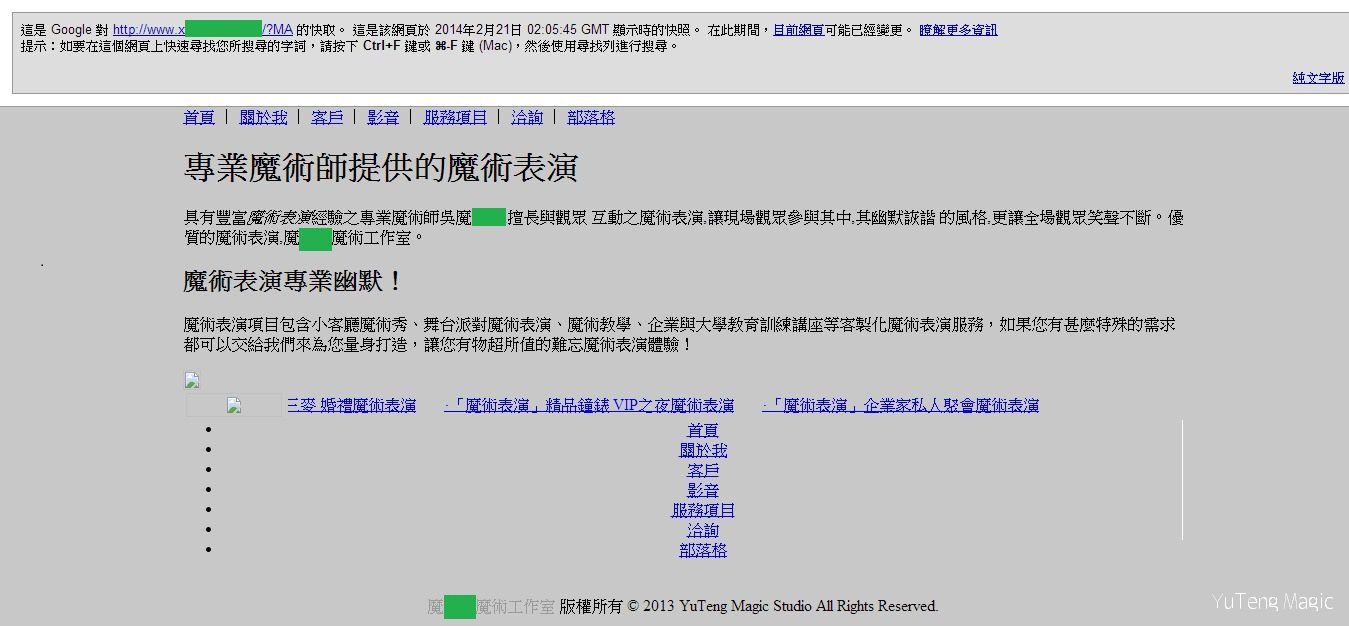The width and height of the screenshot is (1349, 626).
Task: Click the 目前網頁 link in cache notice
Action: [798, 30]
